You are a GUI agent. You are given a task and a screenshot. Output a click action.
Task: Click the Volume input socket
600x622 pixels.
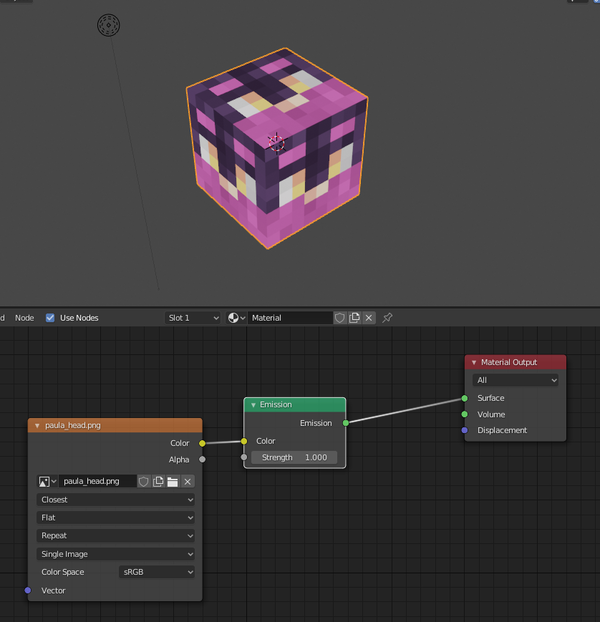tap(465, 414)
